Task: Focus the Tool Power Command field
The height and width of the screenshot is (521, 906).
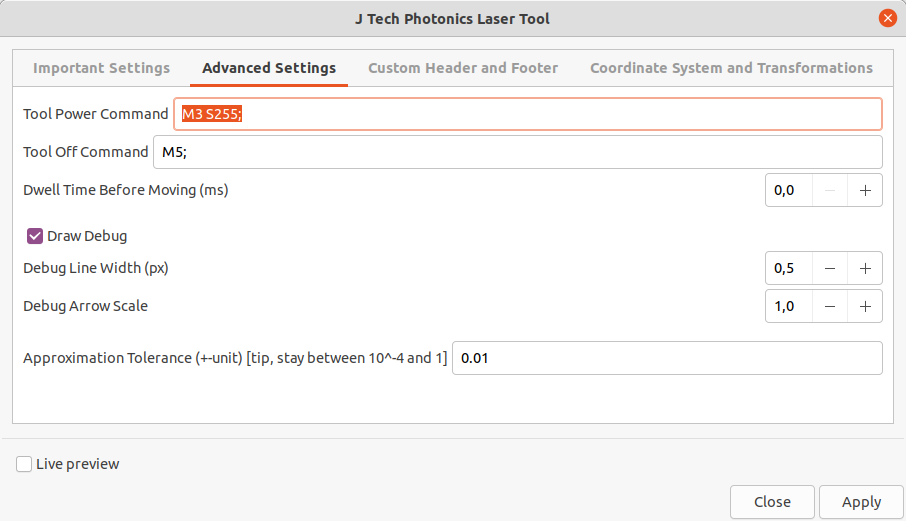Action: click(x=528, y=114)
